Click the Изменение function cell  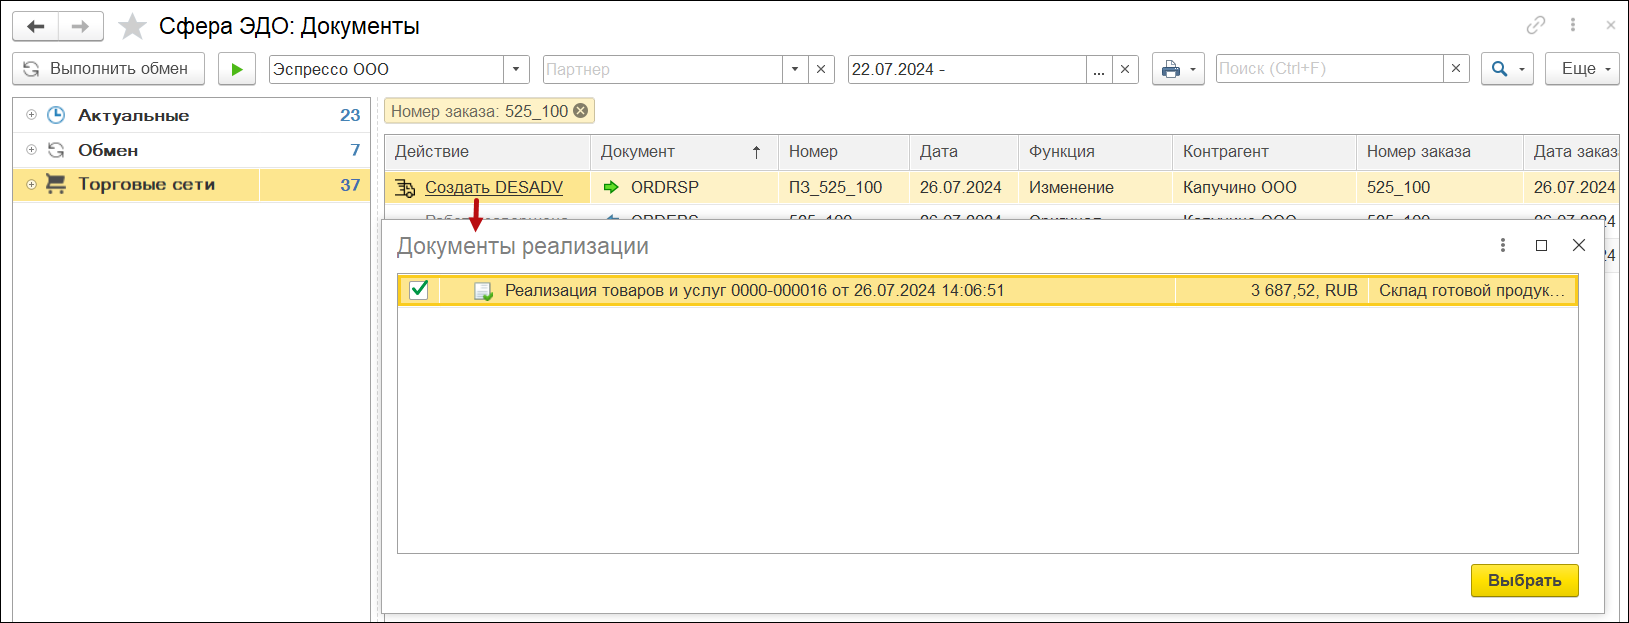tap(1095, 187)
